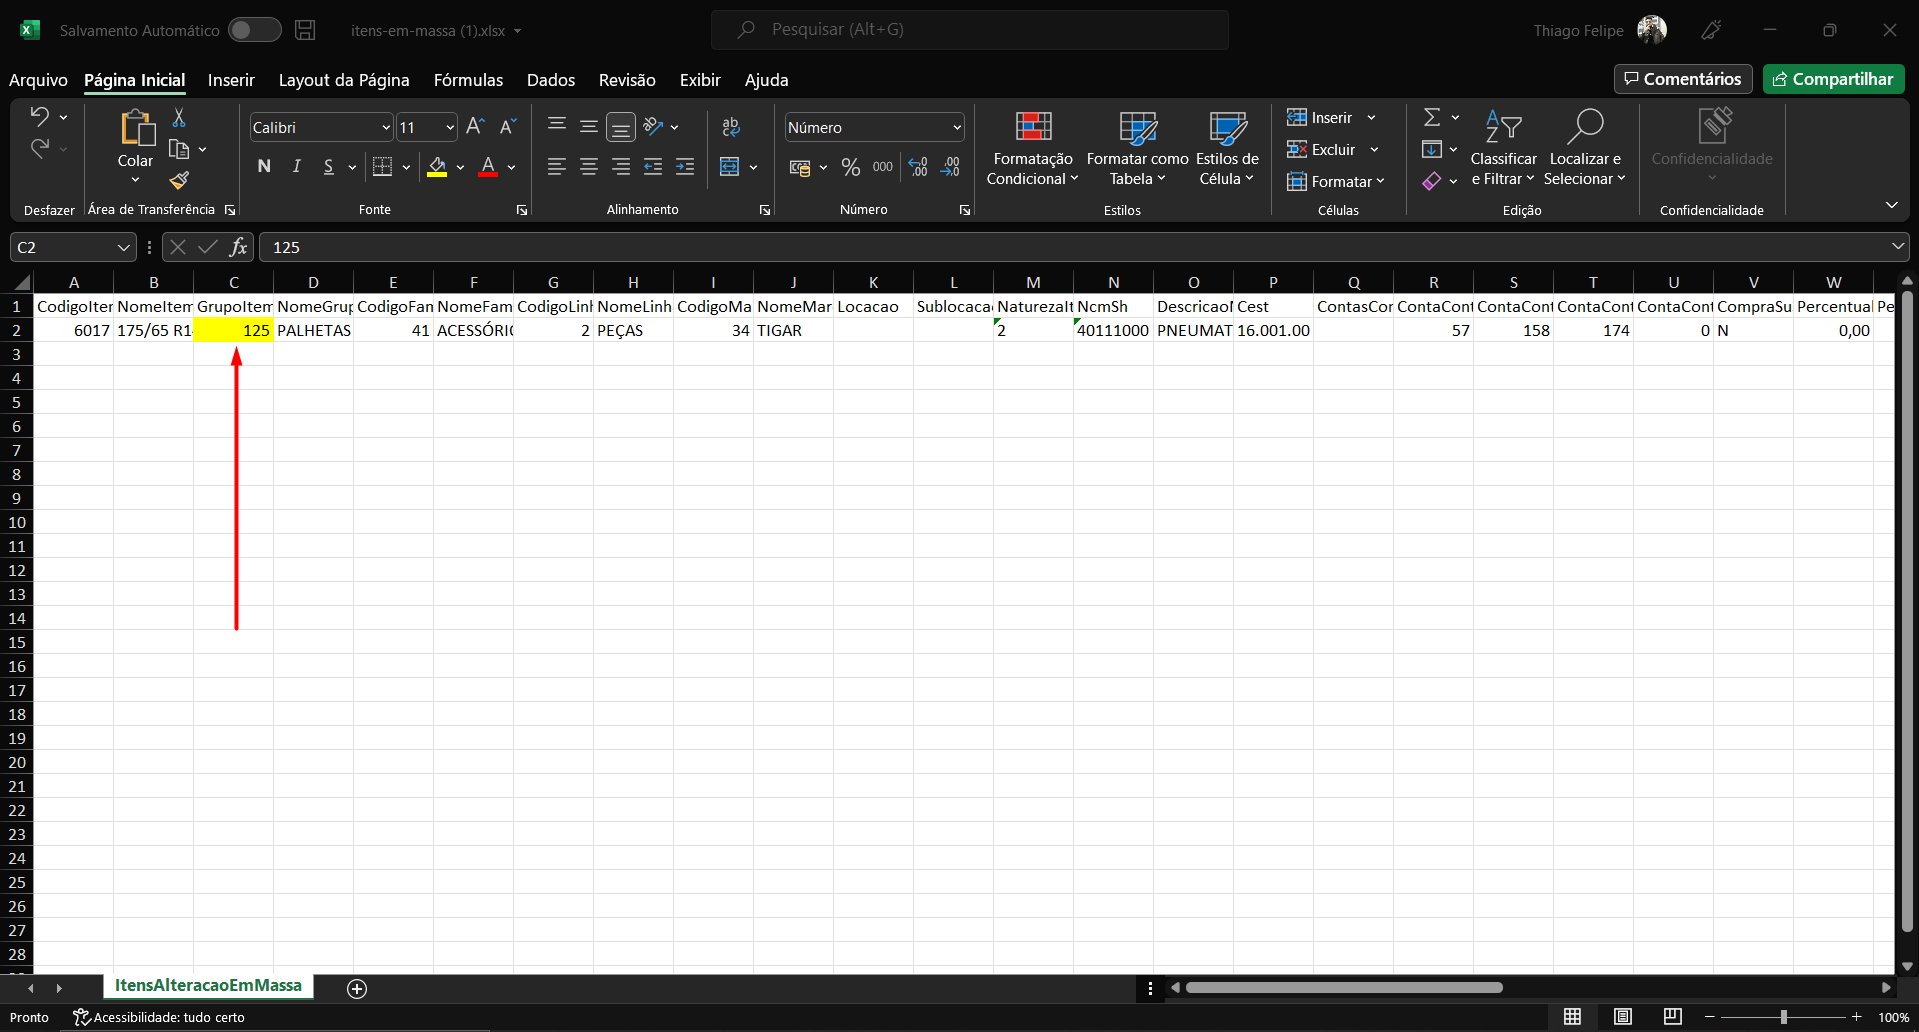The width and height of the screenshot is (1919, 1032).
Task: Click the Cut scissors icon
Action: 179,118
